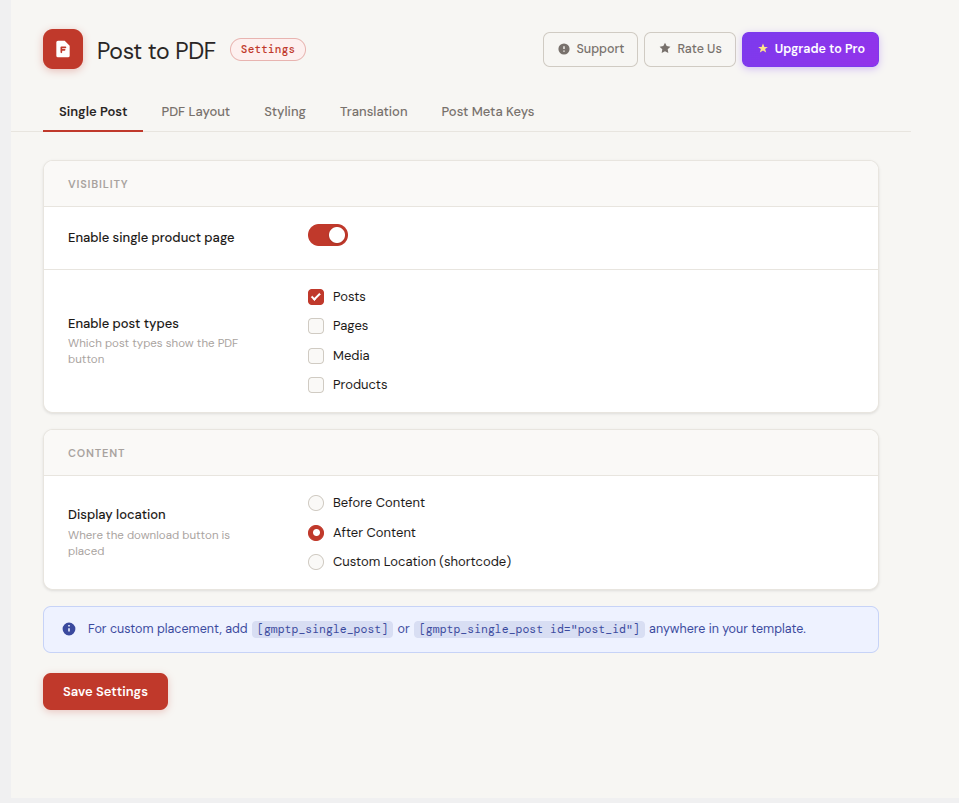959x803 pixels.
Task: Choose the After Content radio button
Action: coord(316,533)
